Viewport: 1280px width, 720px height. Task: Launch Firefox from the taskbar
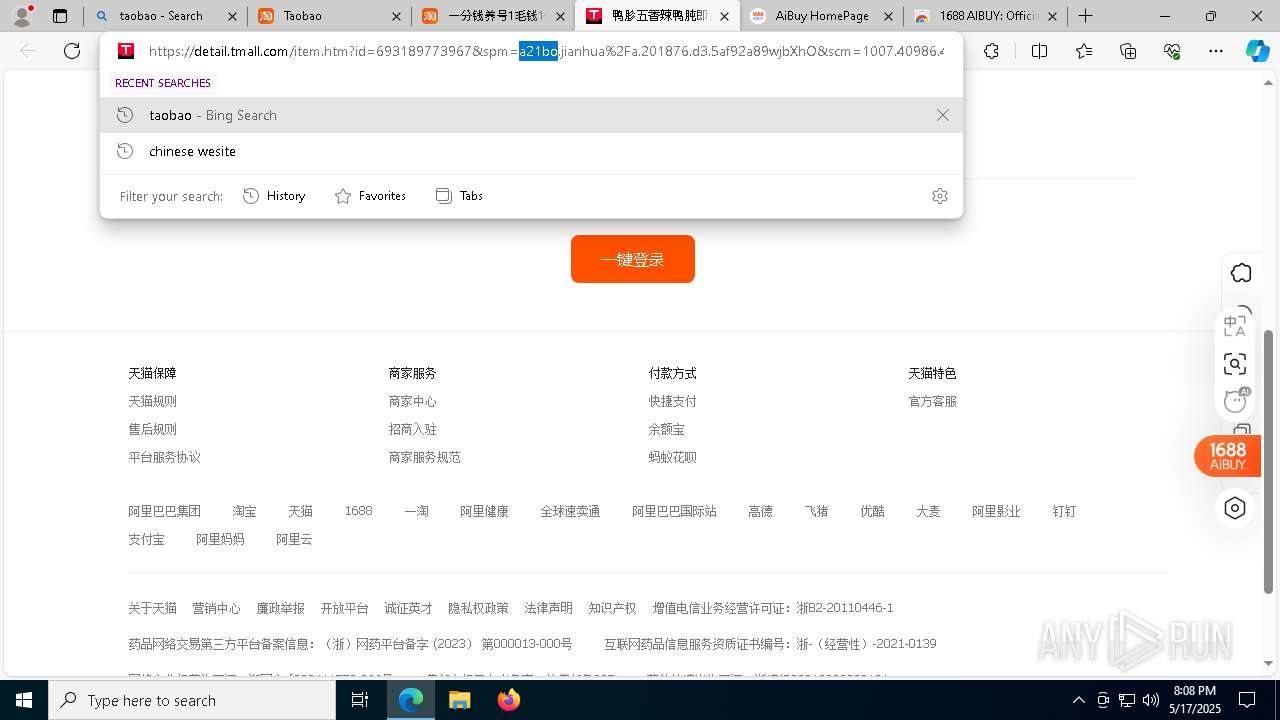pos(509,700)
